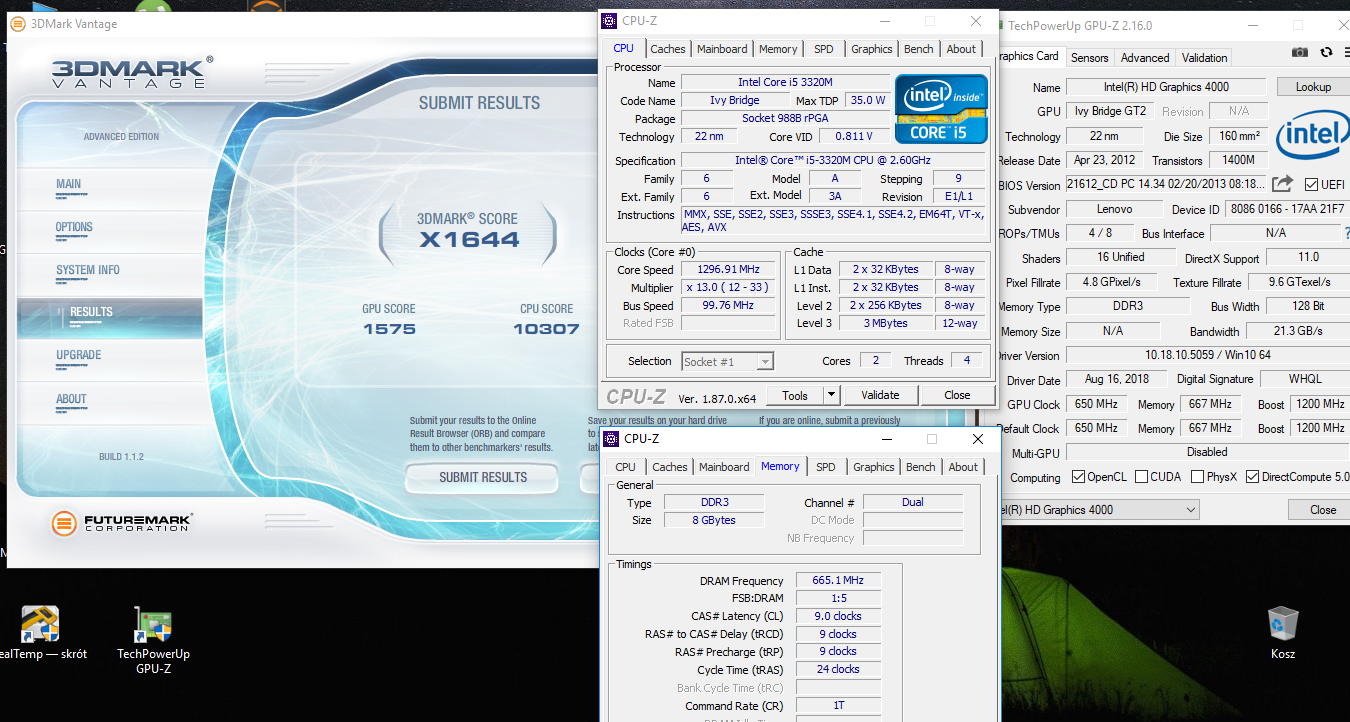This screenshot has width=1350, height=722.
Task: Click the BIOS export arrow icon in GPU-Z
Action: tap(1282, 184)
